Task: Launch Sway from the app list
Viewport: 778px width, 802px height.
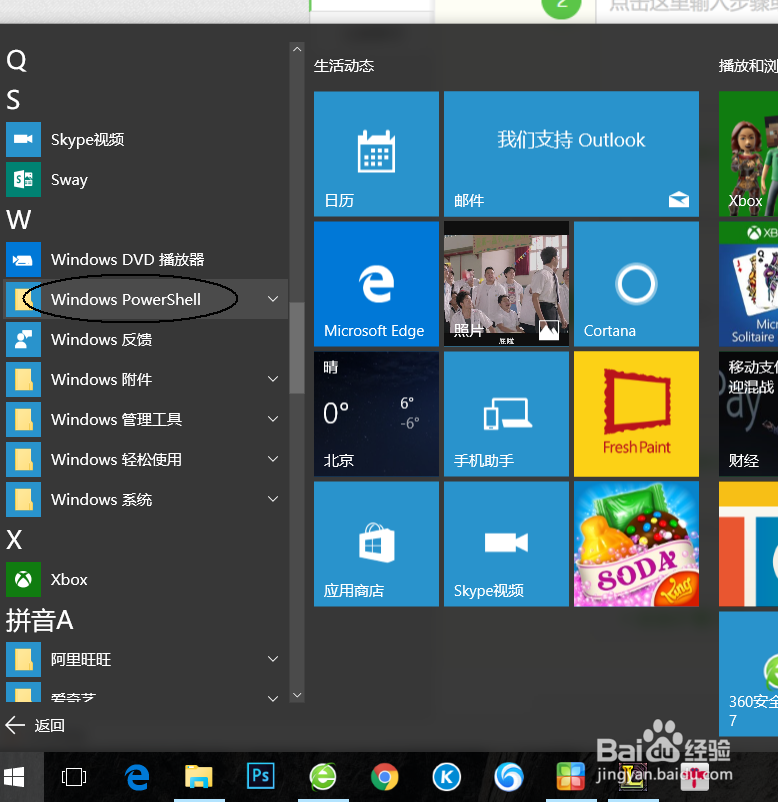Action: click(x=146, y=180)
